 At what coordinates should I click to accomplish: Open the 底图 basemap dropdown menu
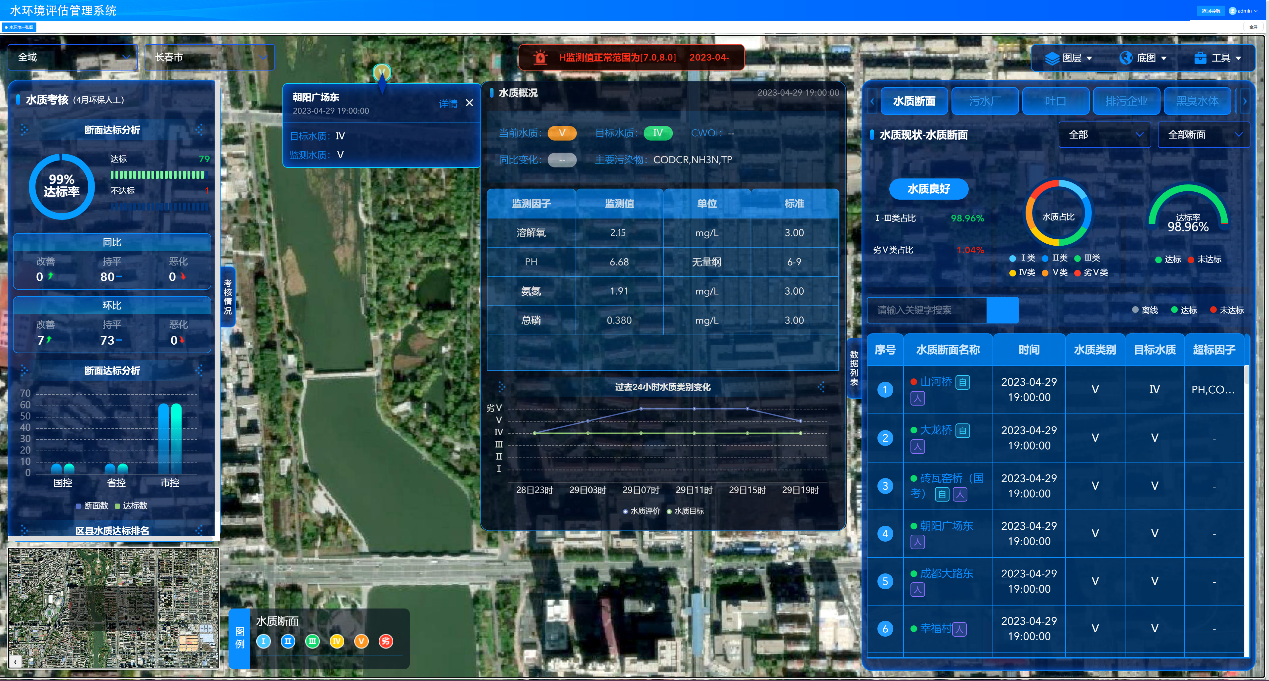pos(1143,58)
